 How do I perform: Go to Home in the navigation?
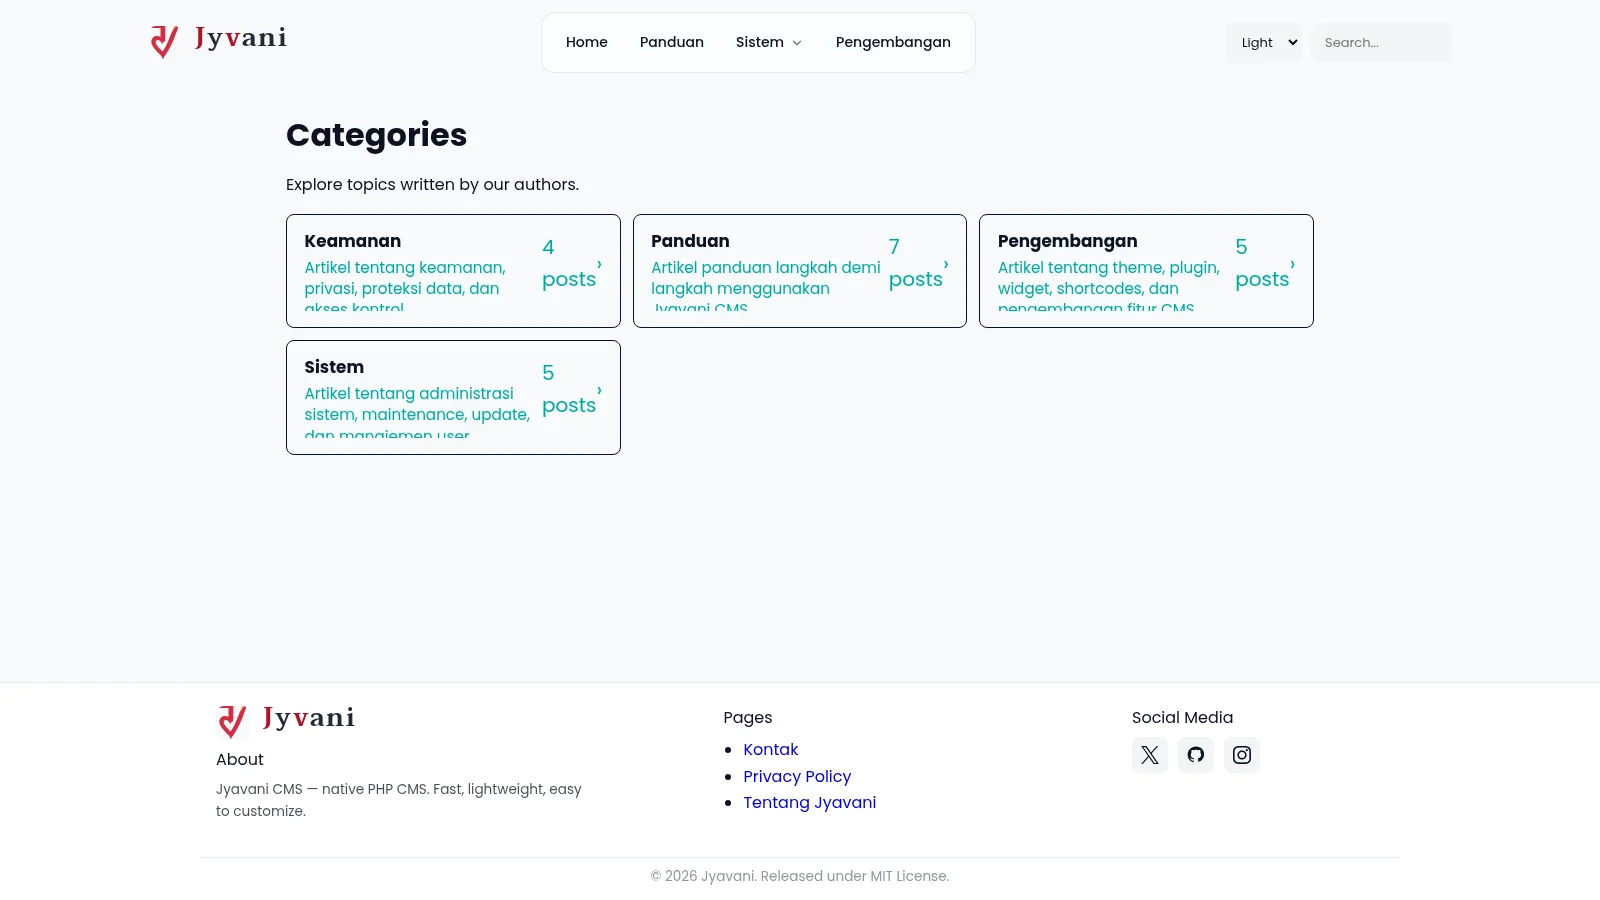[x=587, y=42]
